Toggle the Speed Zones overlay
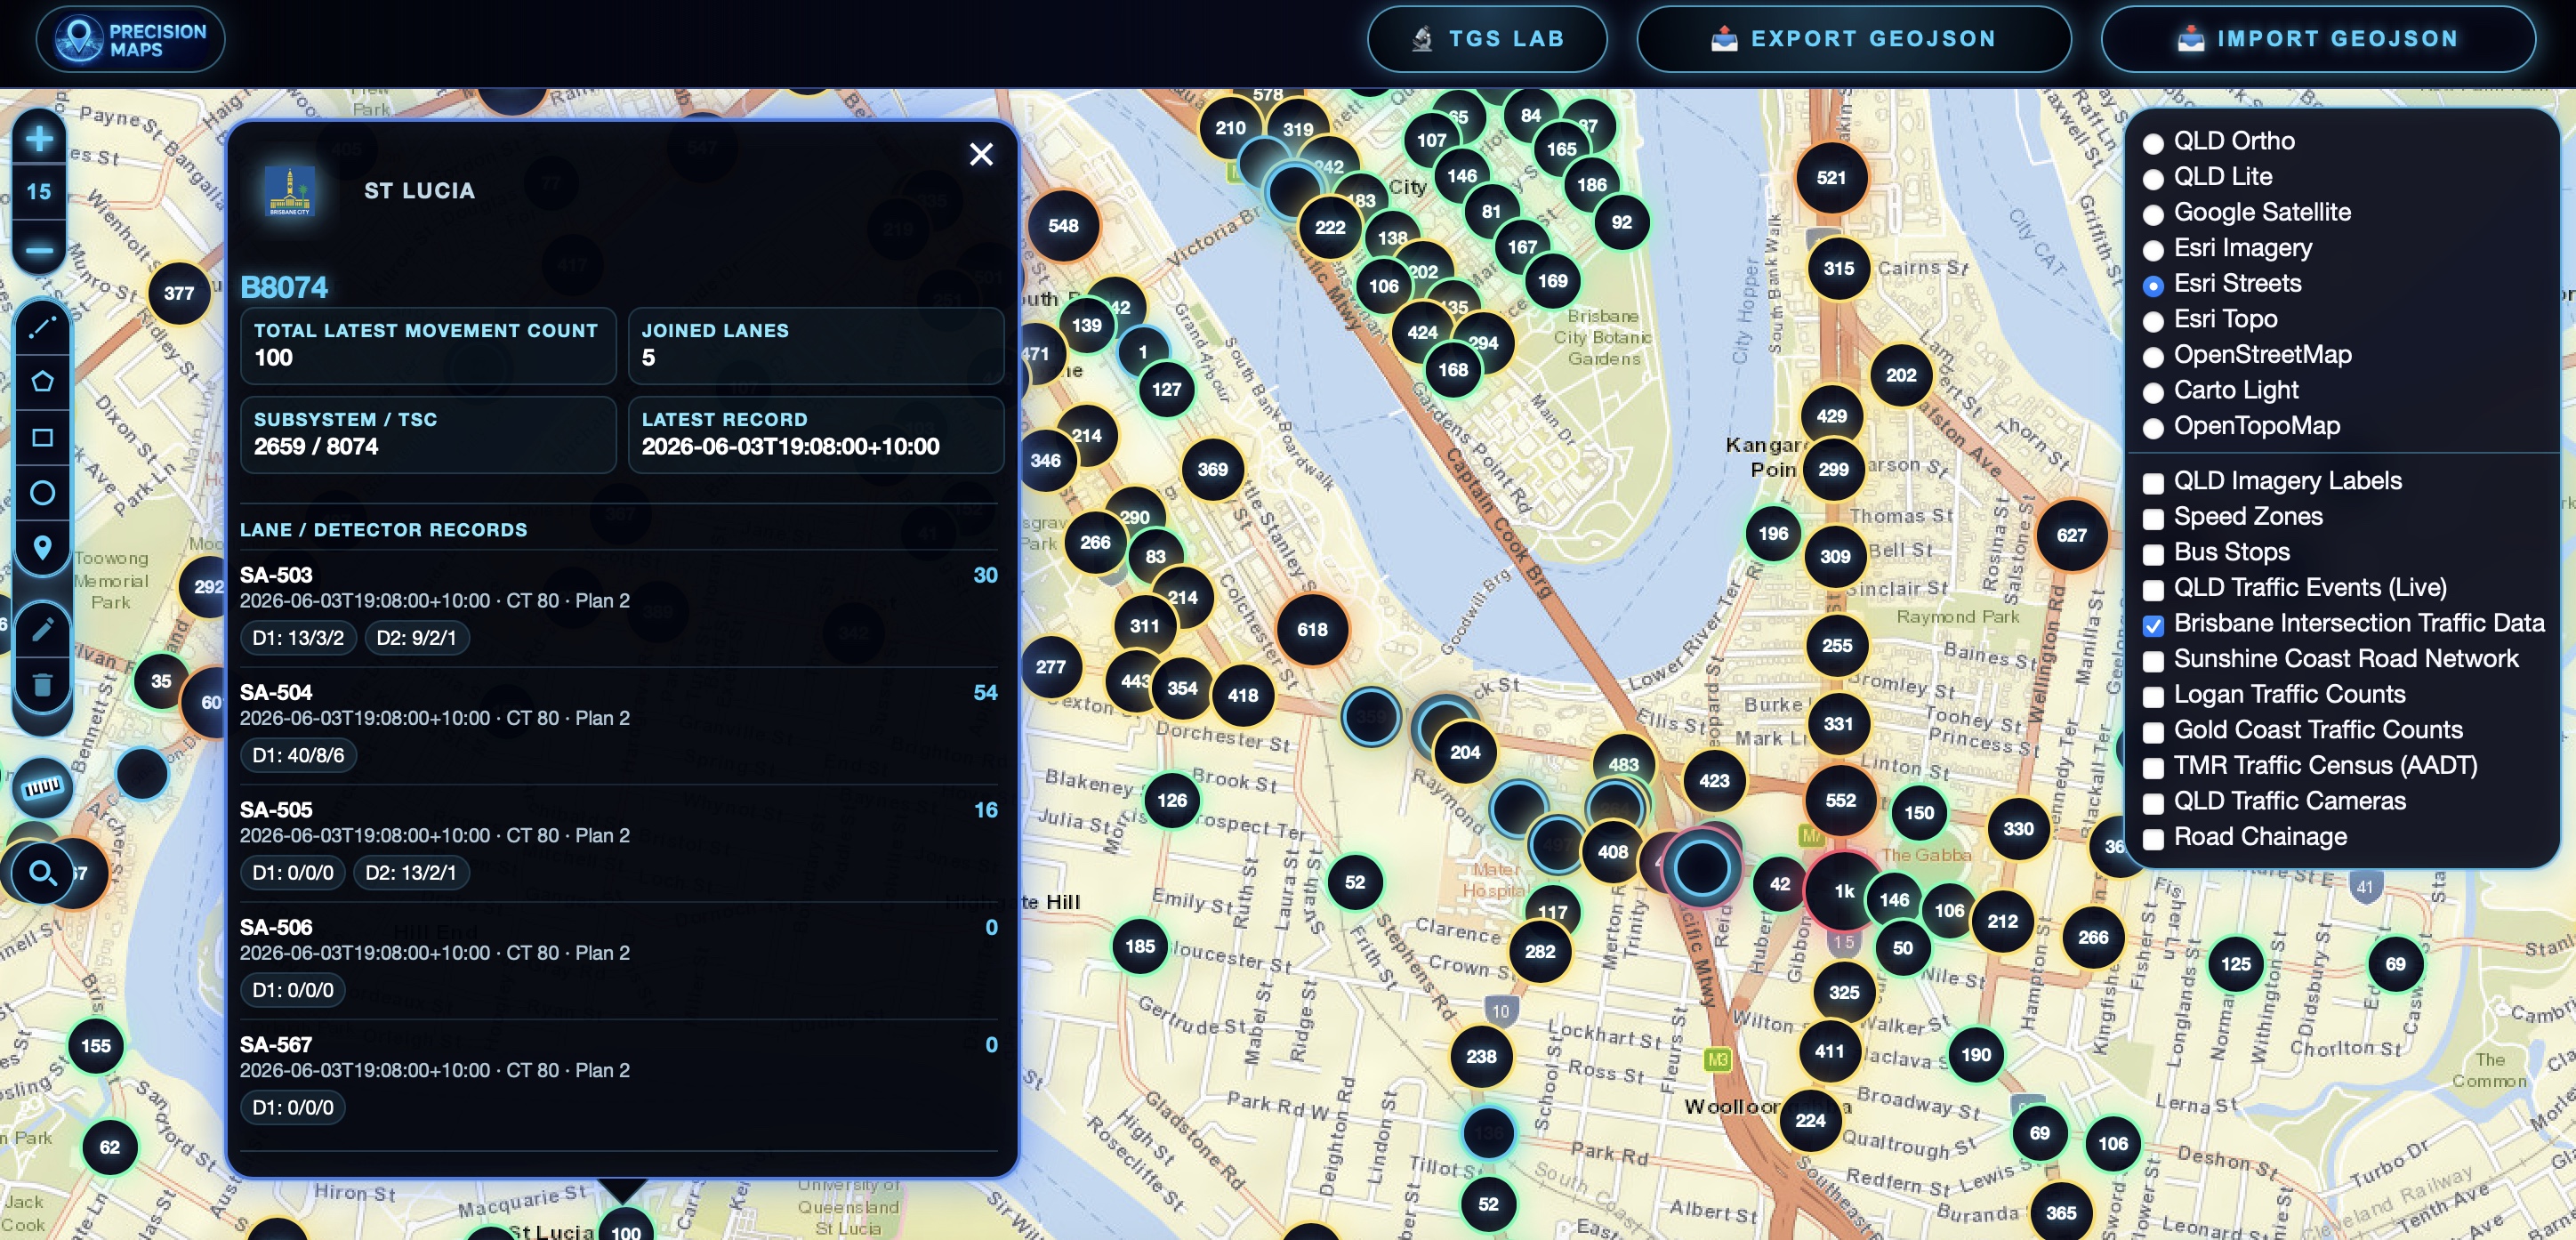2576x1240 pixels. pyautogui.click(x=2153, y=519)
